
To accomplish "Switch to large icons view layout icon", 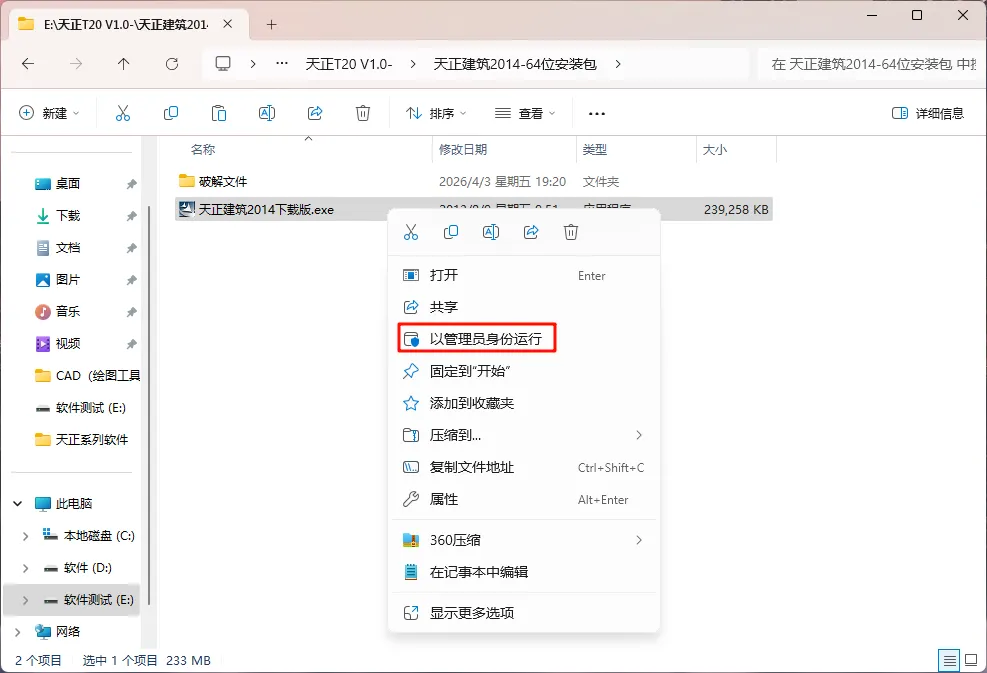I will click(x=971, y=660).
